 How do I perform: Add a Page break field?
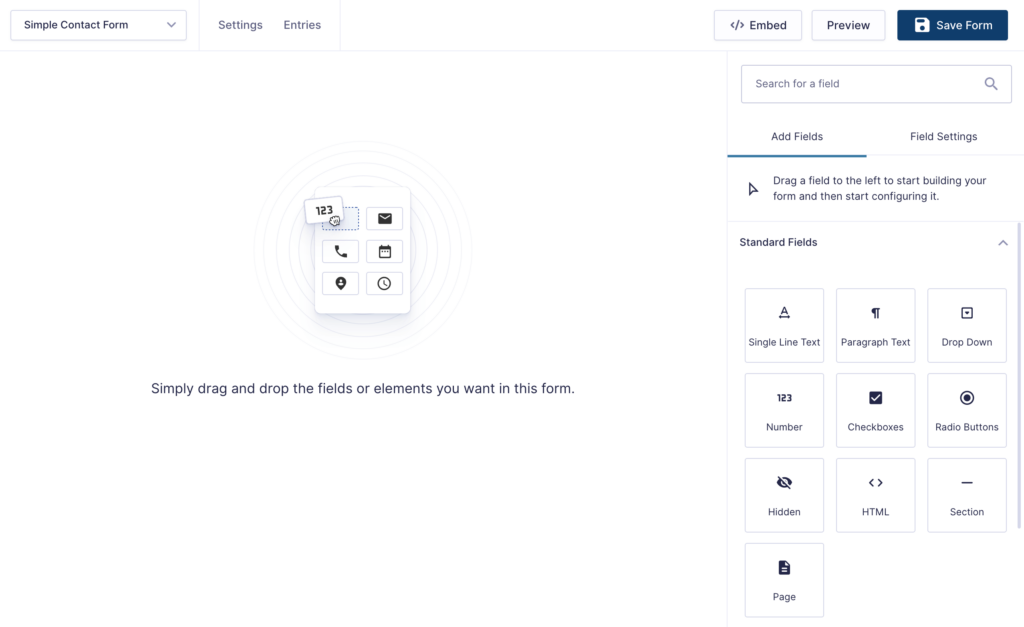[x=784, y=580]
